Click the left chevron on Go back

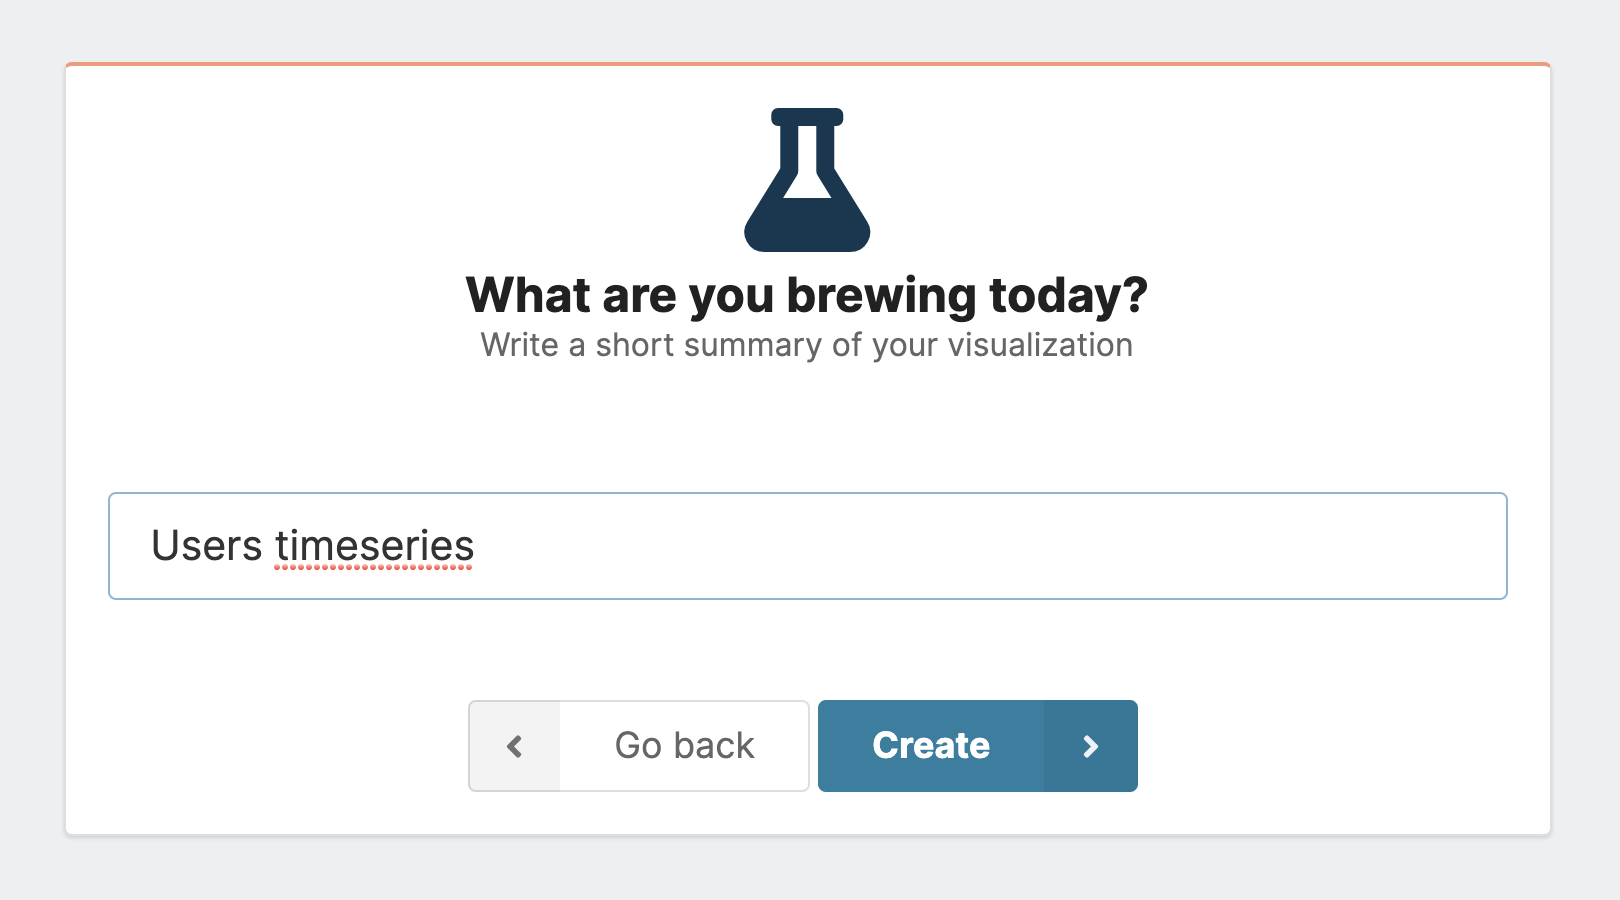(515, 746)
